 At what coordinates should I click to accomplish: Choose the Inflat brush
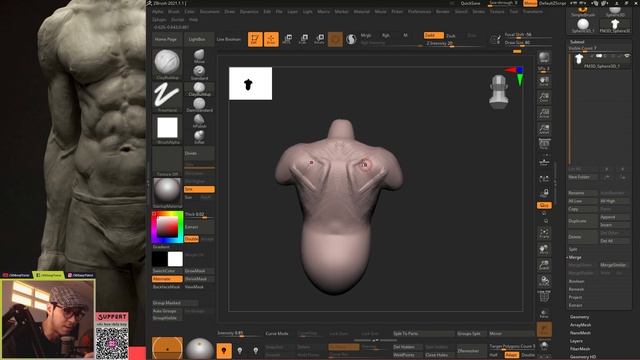pos(199,137)
